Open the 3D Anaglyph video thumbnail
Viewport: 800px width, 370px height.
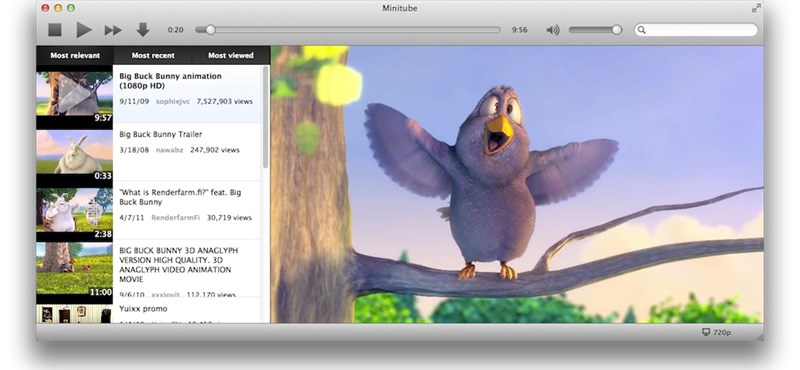pyautogui.click(x=74, y=268)
